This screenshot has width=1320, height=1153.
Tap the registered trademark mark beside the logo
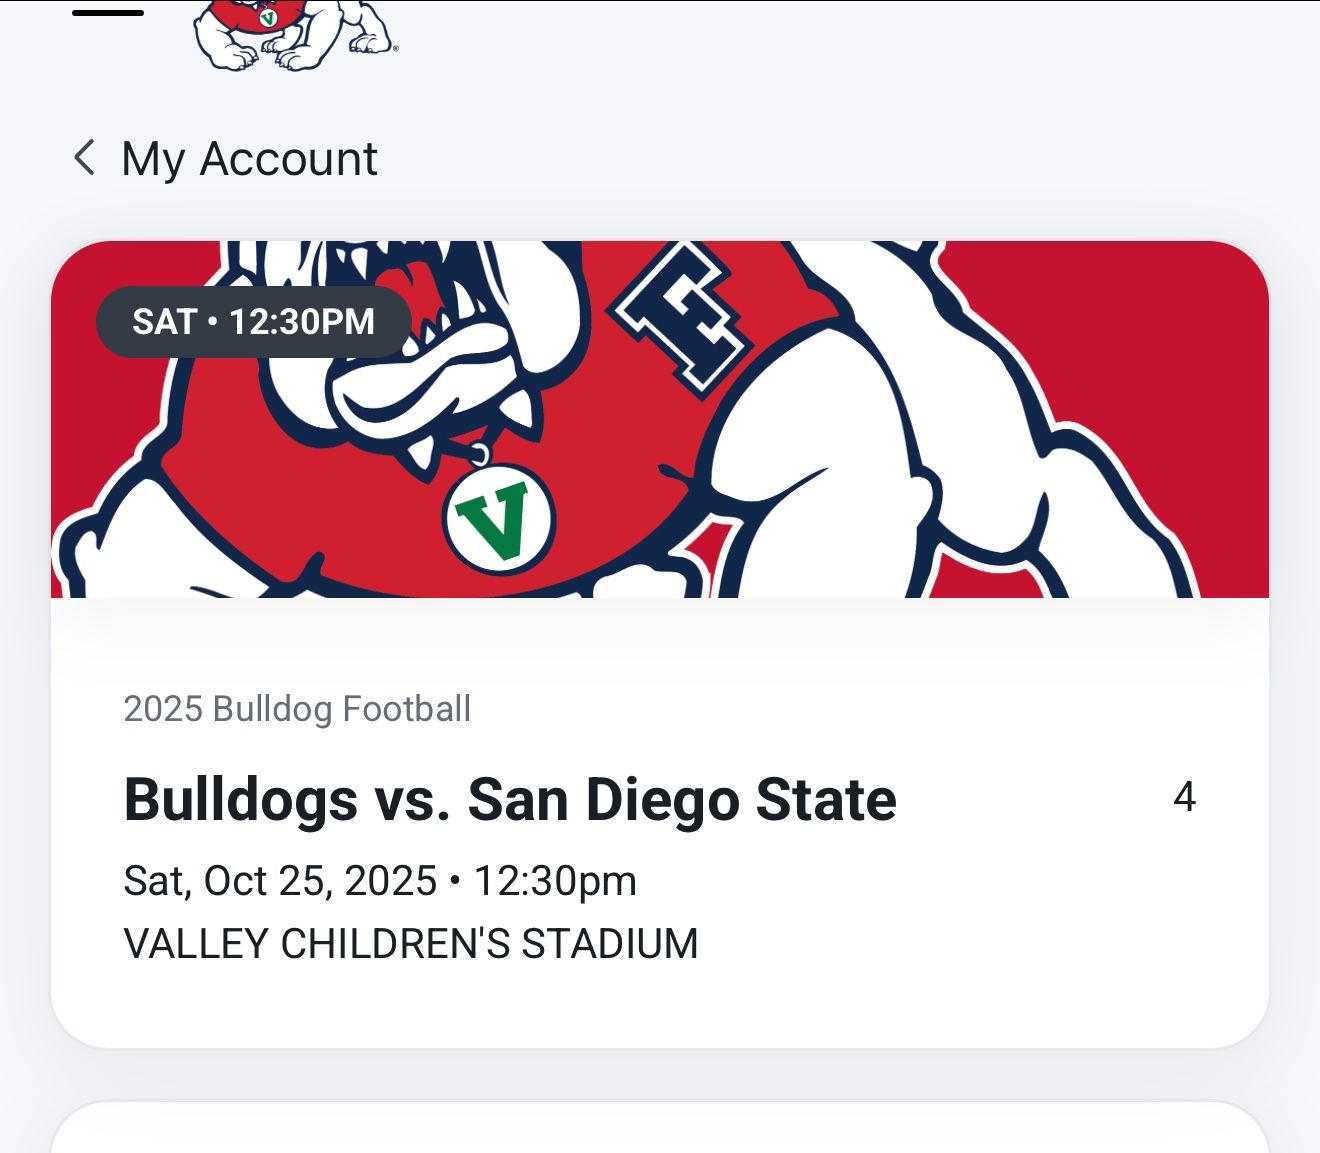click(395, 47)
